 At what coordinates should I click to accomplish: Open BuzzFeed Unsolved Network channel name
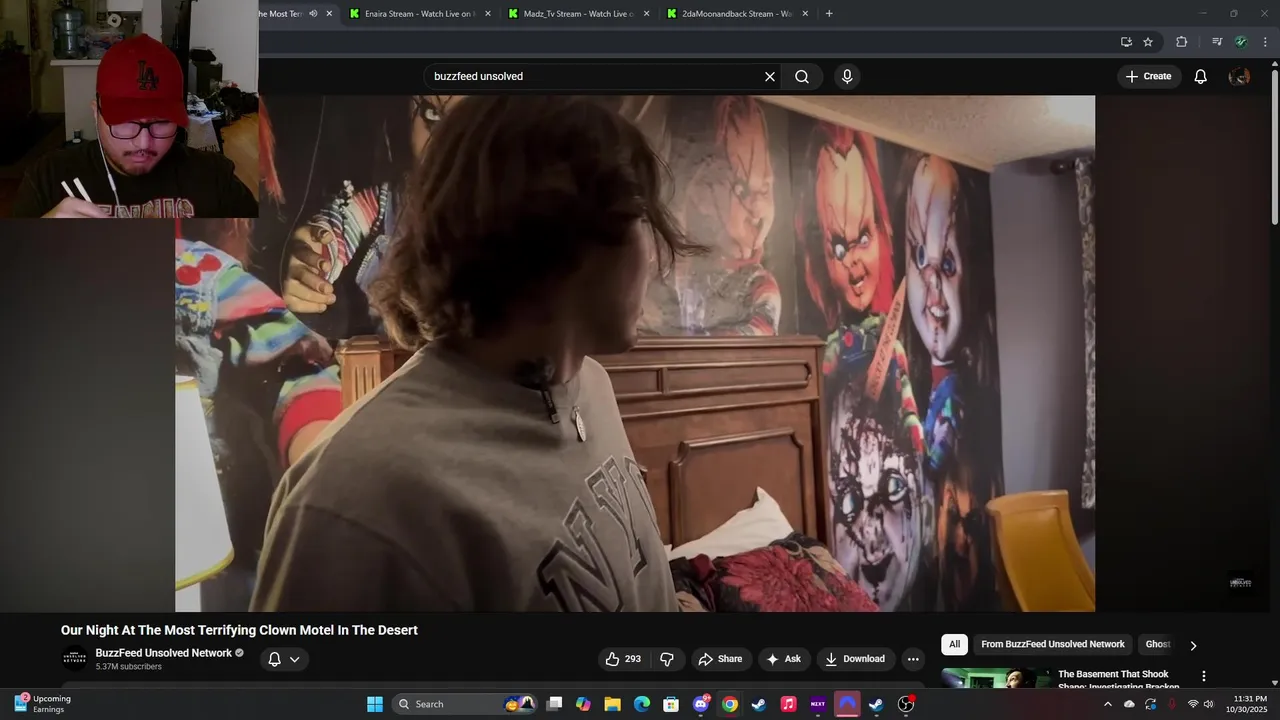tap(164, 653)
